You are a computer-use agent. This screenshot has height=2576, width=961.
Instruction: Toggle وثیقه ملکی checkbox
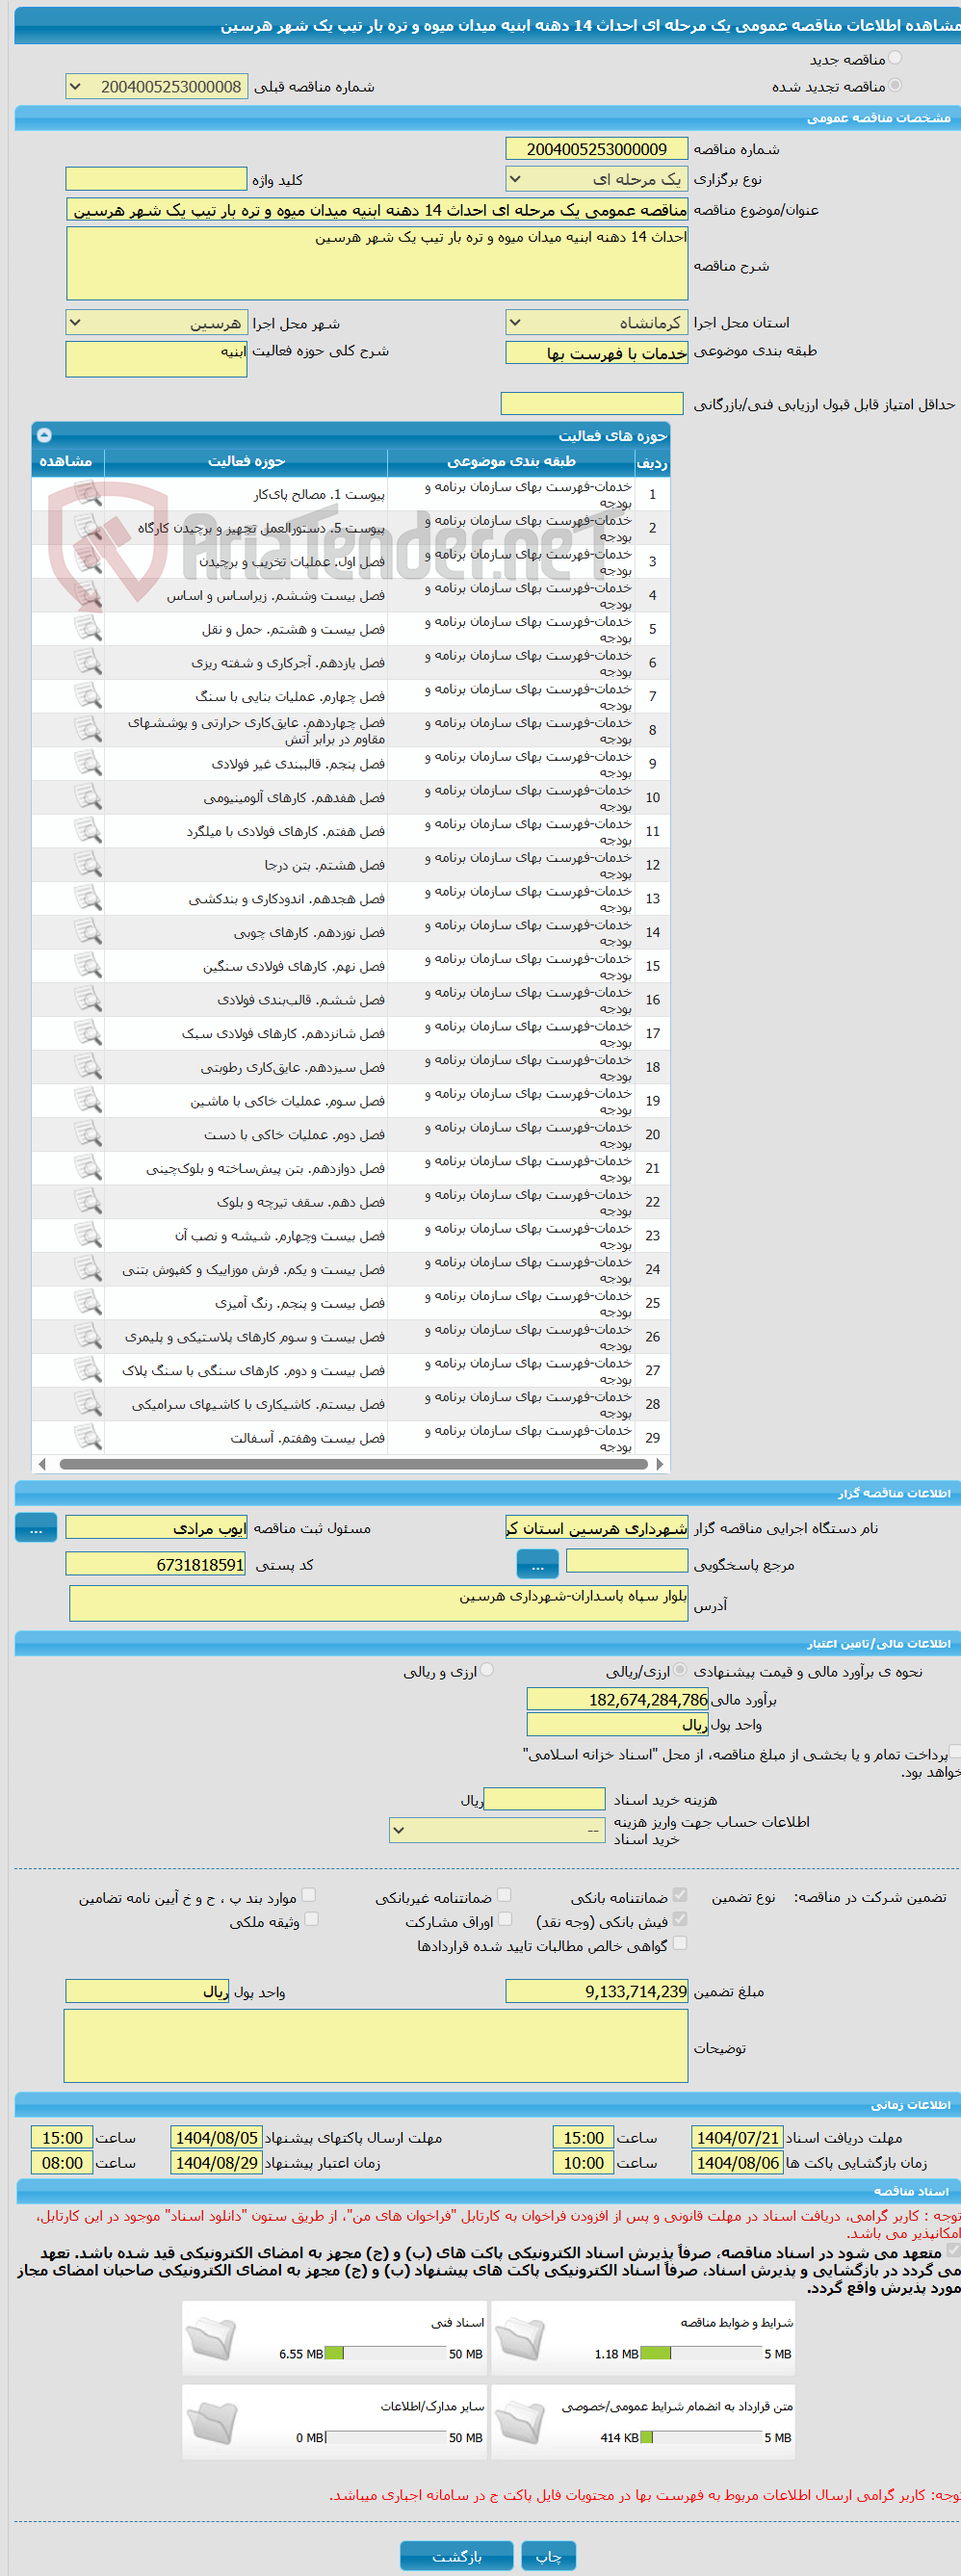(311, 1918)
